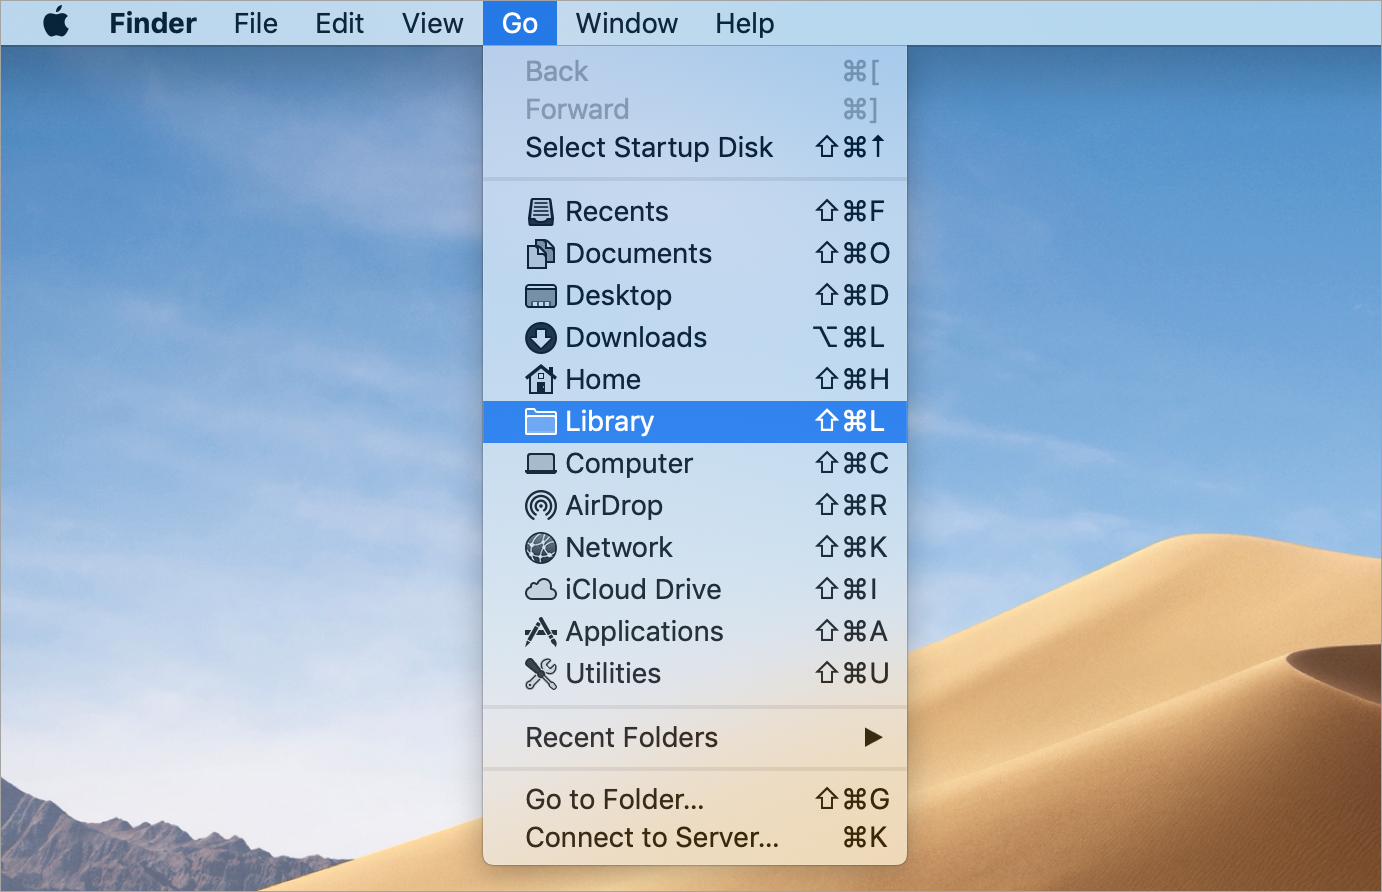Click the Network globe icon

click(x=541, y=548)
